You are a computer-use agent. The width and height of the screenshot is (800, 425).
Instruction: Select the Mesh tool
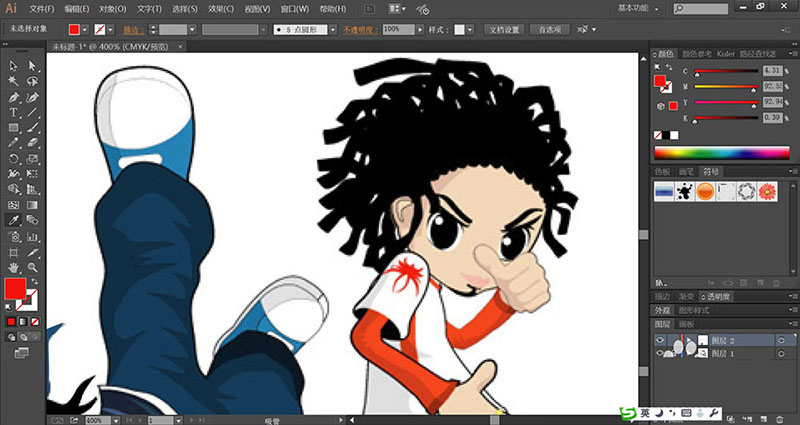coord(14,205)
